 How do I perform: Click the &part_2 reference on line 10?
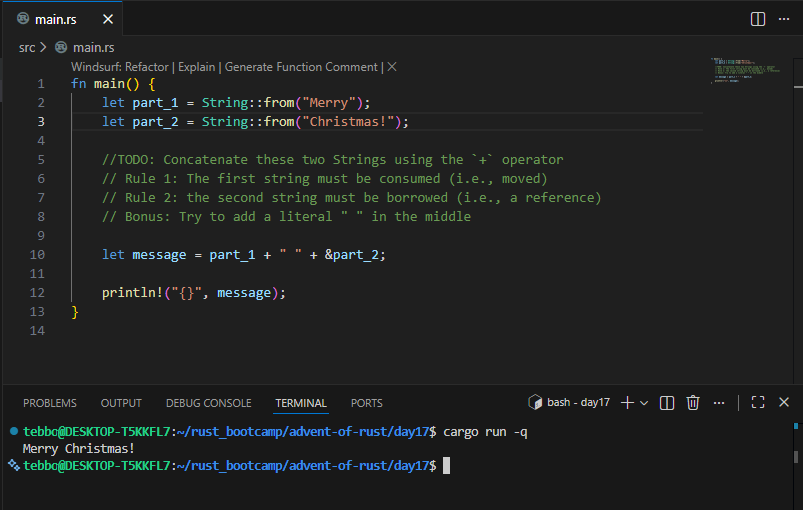tap(354, 255)
